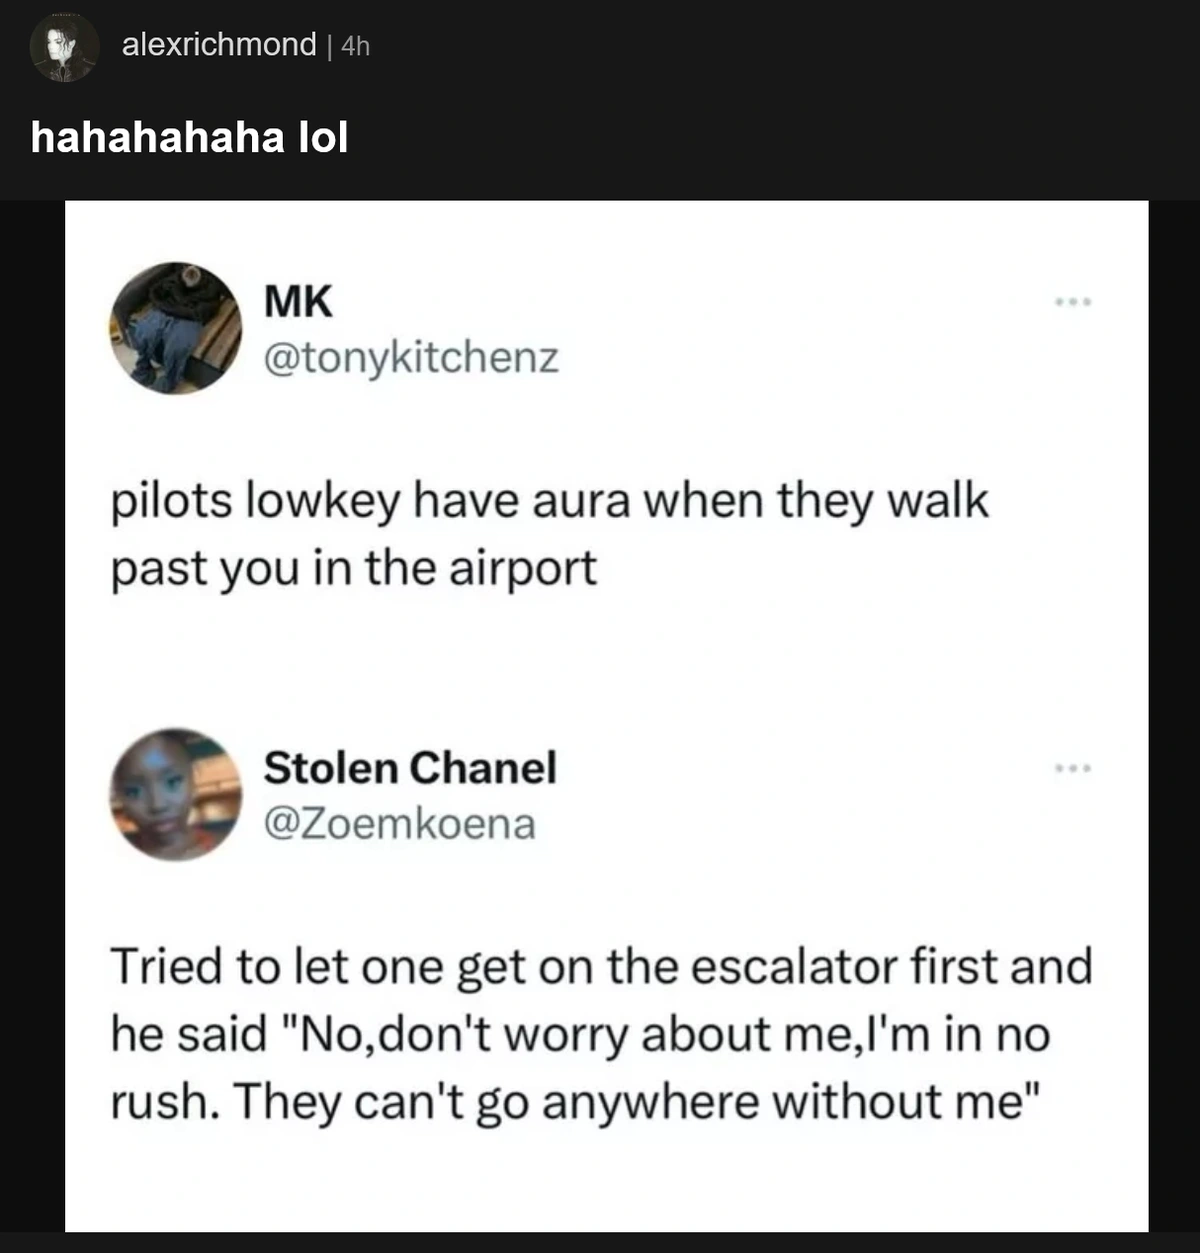Click the 4h post timestamp
The height and width of the screenshot is (1253, 1200).
tap(355, 46)
